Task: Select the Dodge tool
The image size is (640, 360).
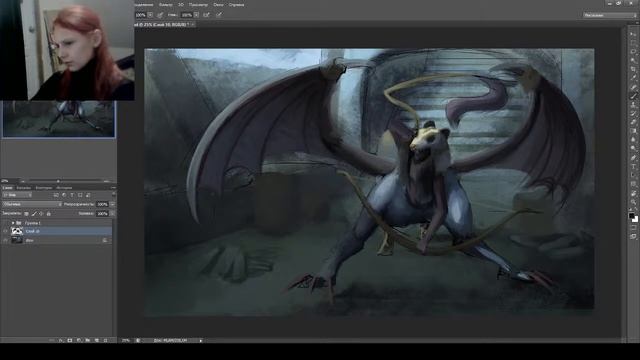Action: click(x=633, y=149)
